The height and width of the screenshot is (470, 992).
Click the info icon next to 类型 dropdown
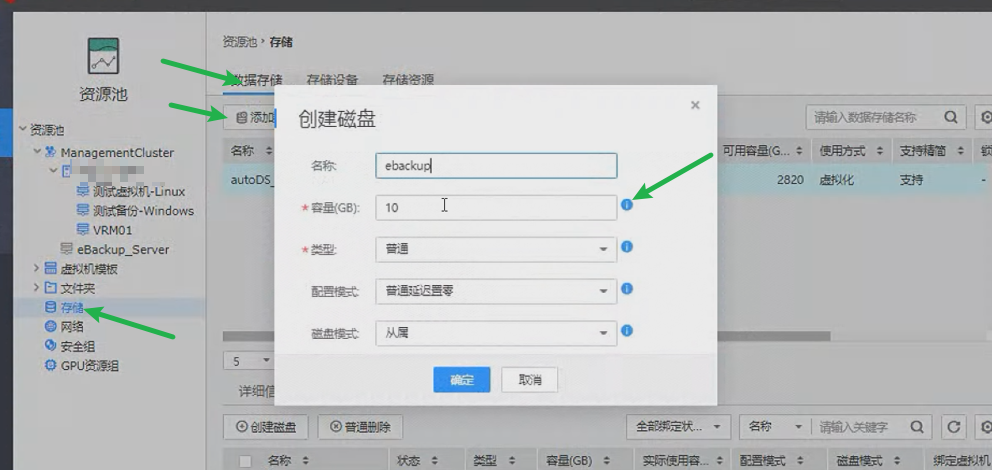pos(627,247)
